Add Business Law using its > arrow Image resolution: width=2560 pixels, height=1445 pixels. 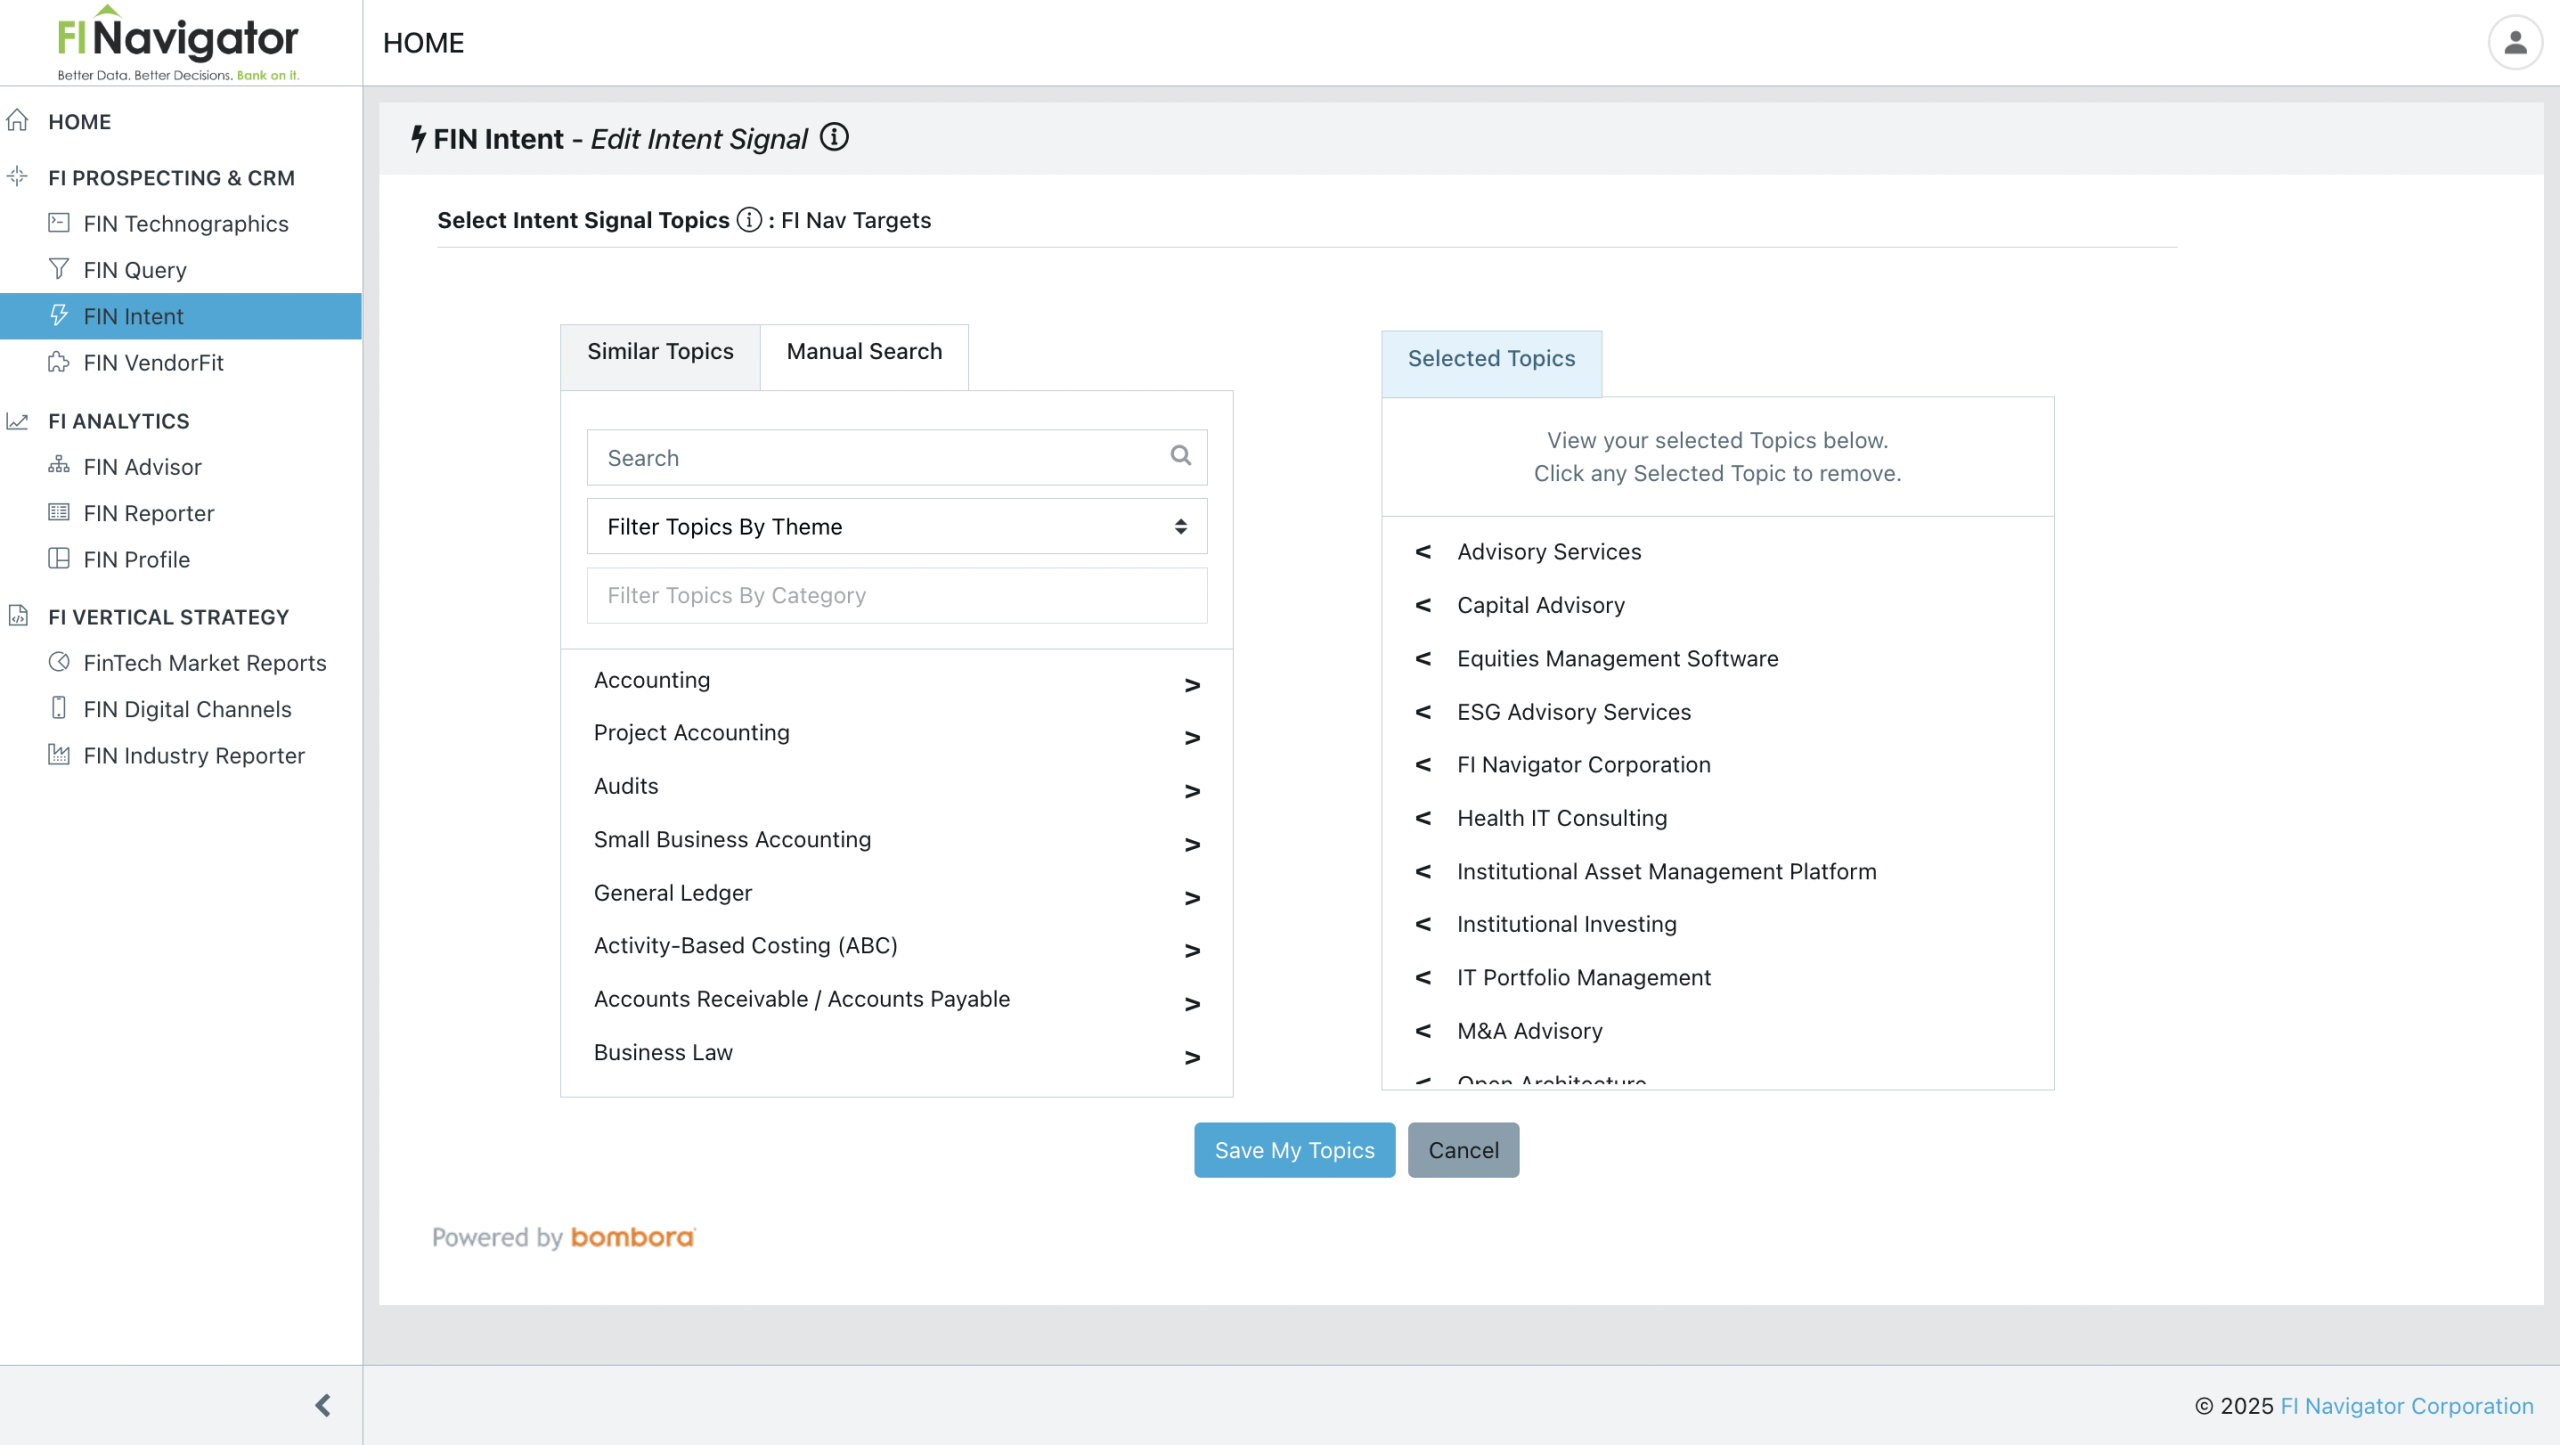[x=1192, y=1057]
